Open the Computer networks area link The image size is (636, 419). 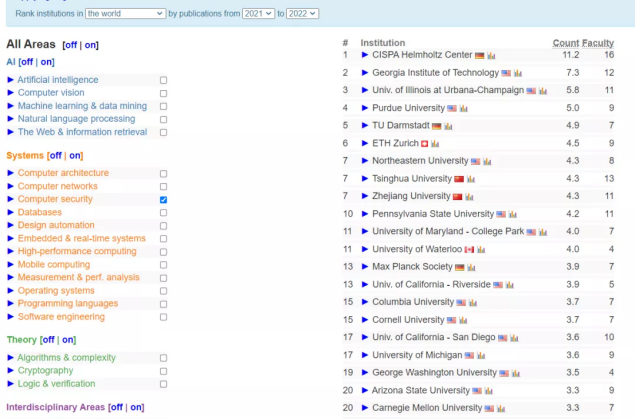(58, 186)
